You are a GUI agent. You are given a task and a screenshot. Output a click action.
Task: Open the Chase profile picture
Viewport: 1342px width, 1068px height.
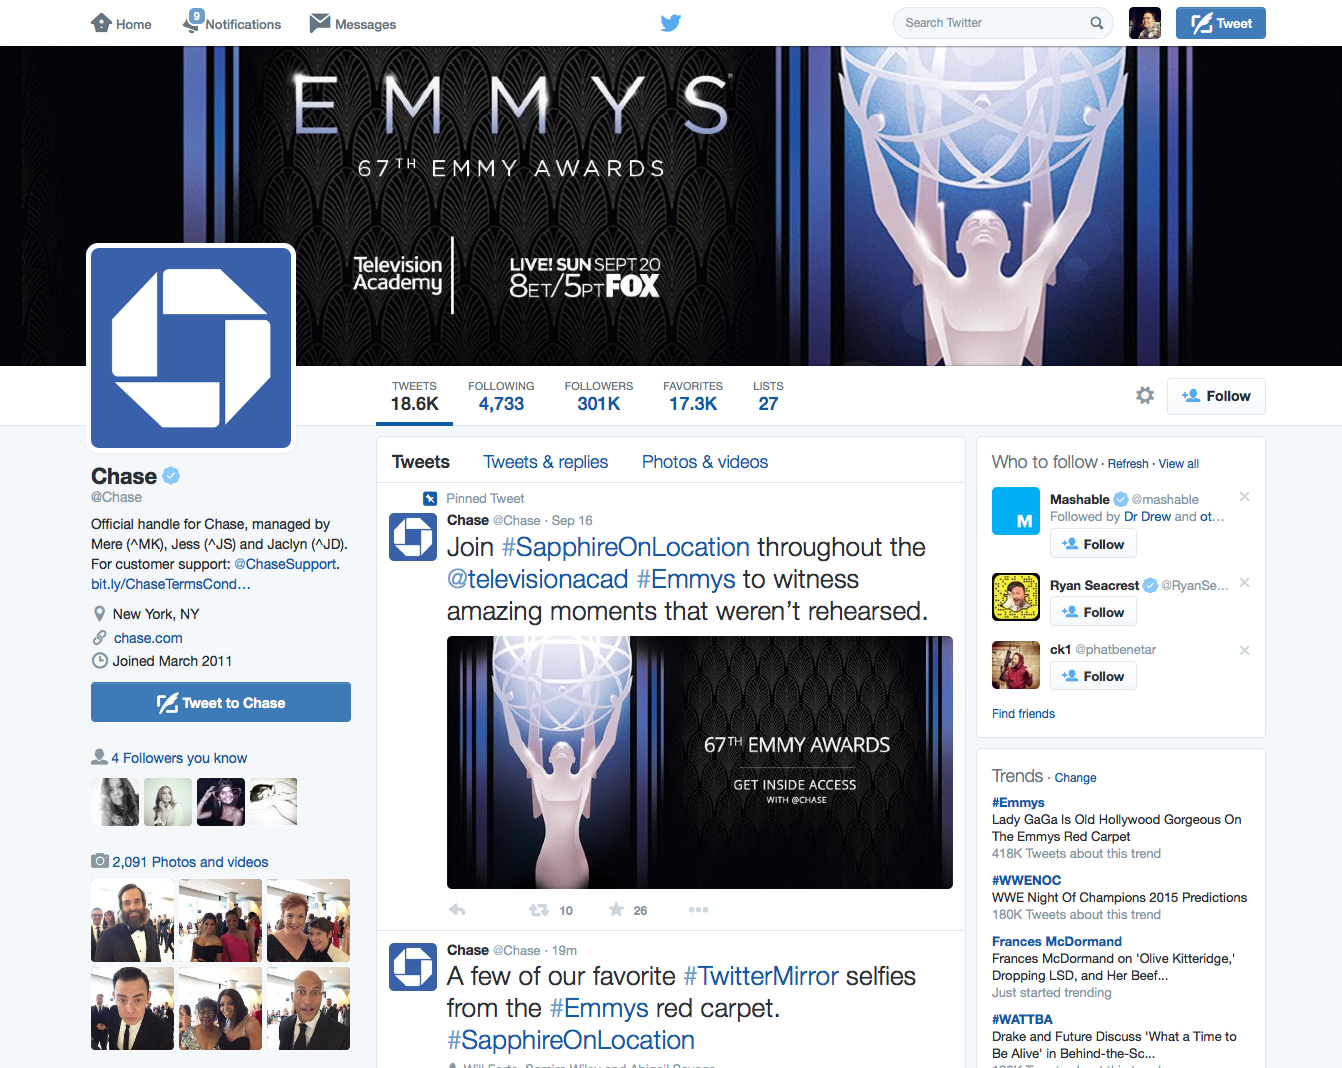pos(191,348)
